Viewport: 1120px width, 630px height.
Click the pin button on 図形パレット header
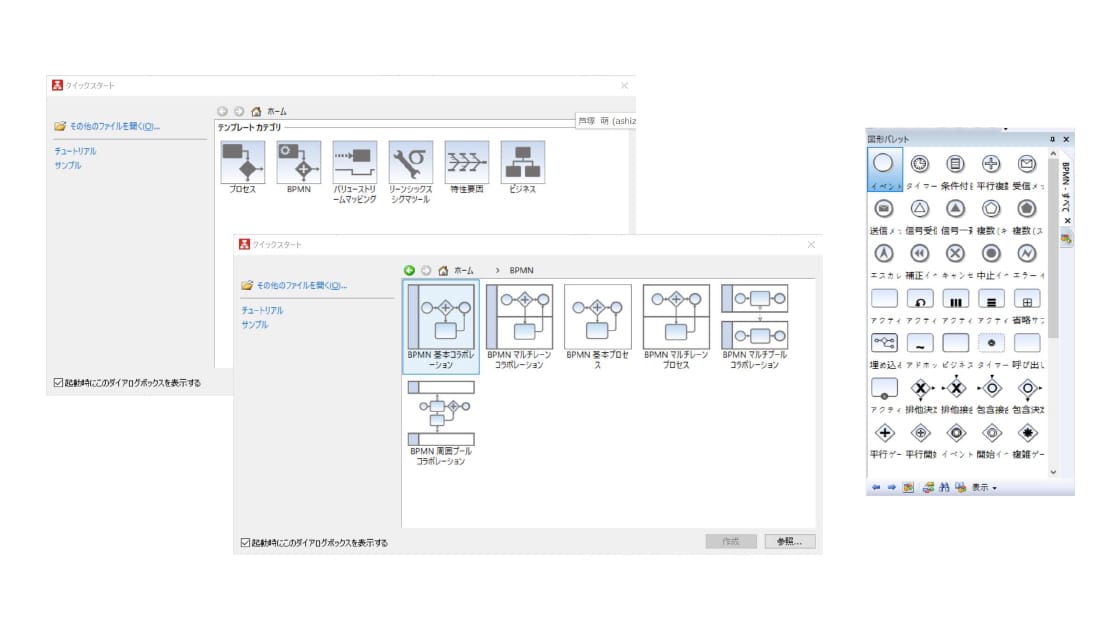[x=1052, y=139]
